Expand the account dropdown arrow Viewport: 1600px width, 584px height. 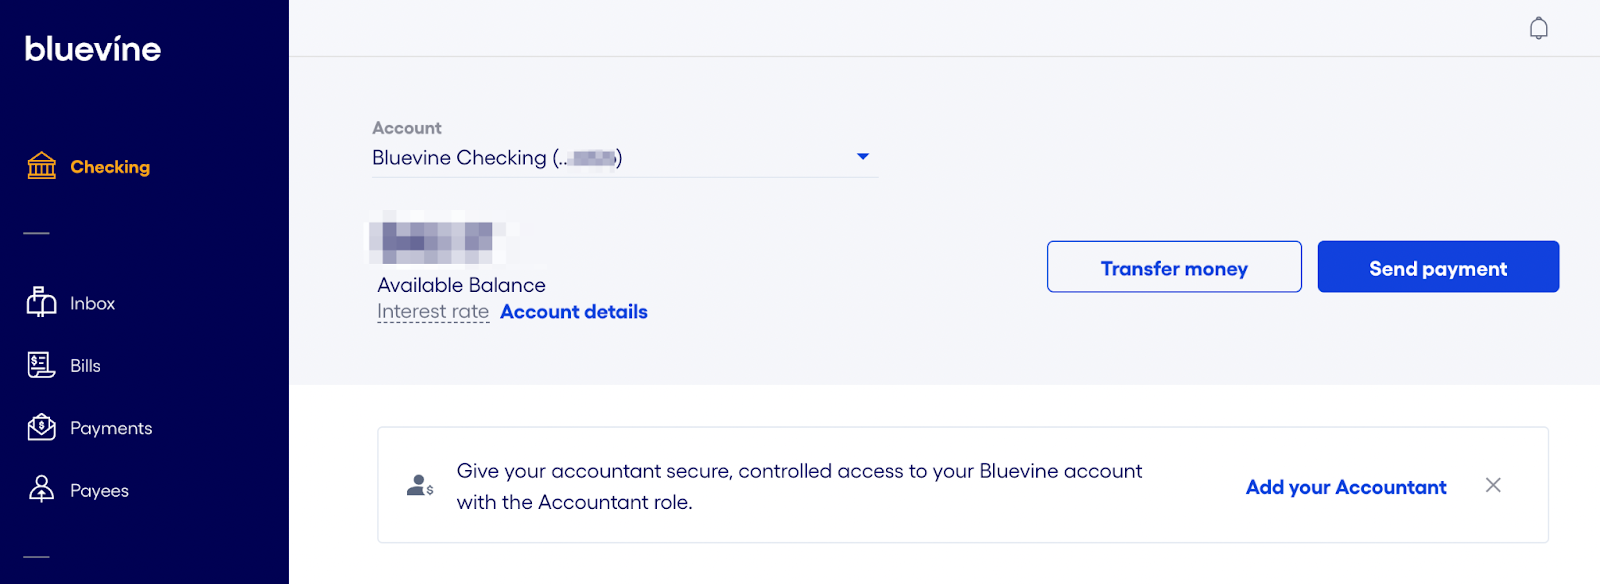point(863,157)
